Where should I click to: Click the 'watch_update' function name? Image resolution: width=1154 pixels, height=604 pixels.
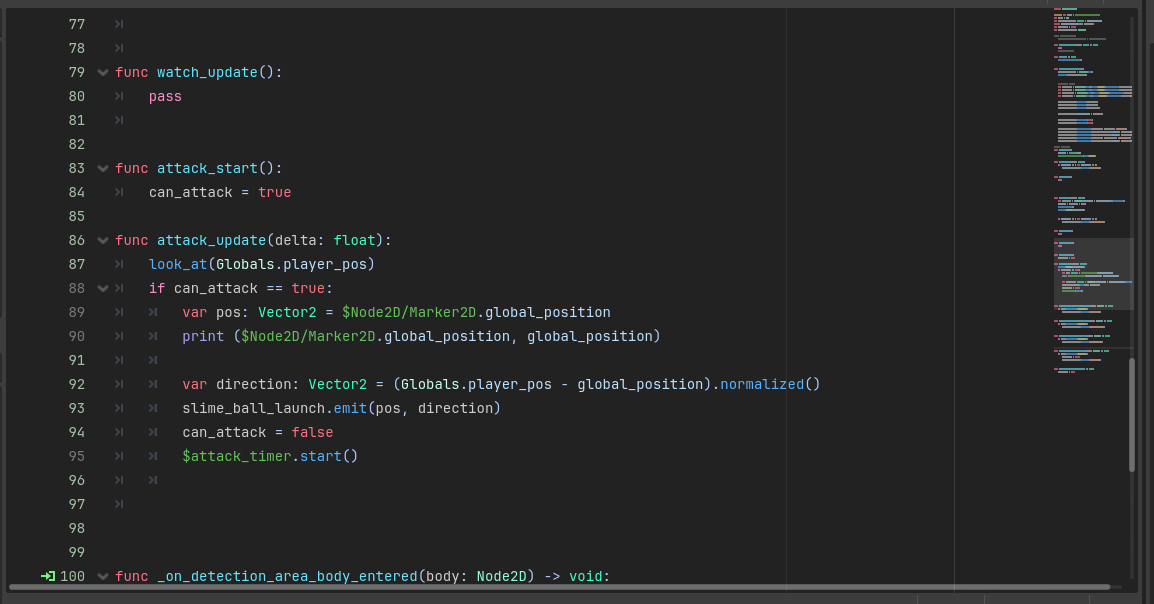207,72
